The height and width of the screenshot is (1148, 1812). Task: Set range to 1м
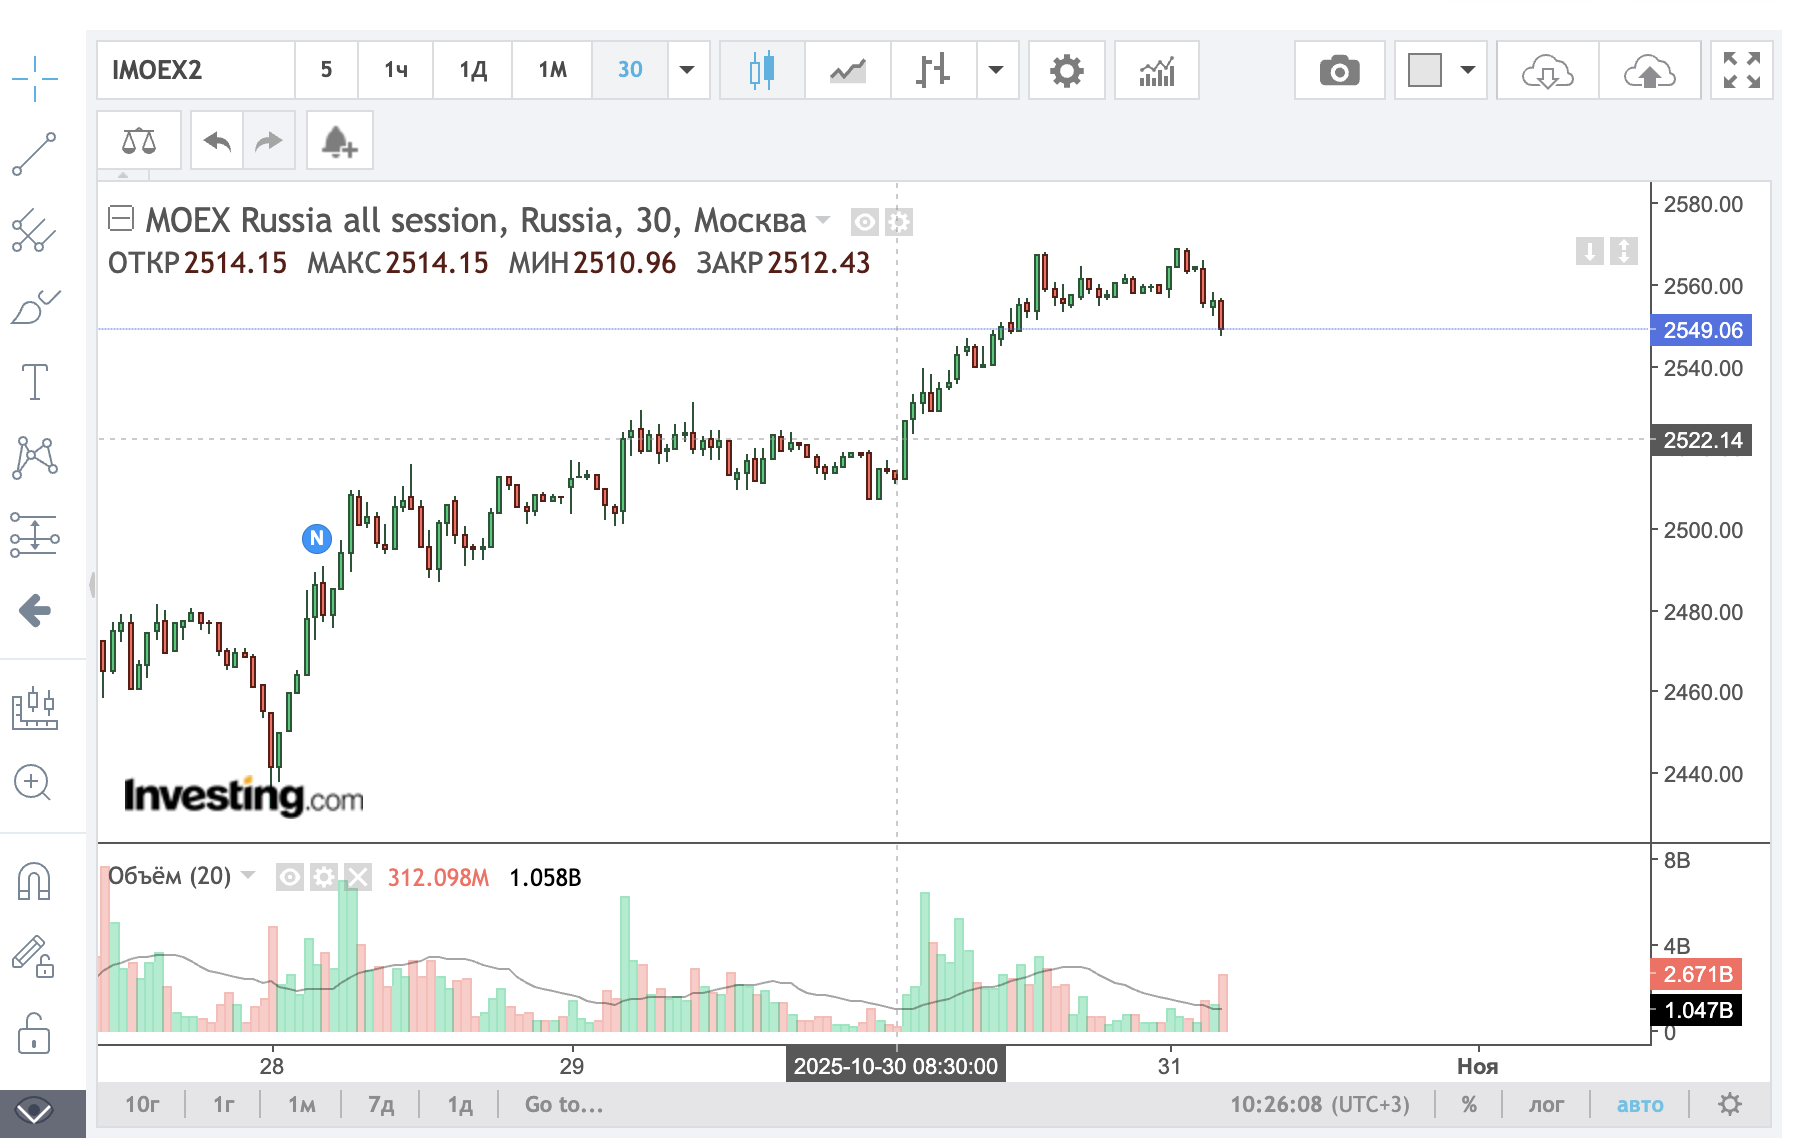[x=301, y=1105]
